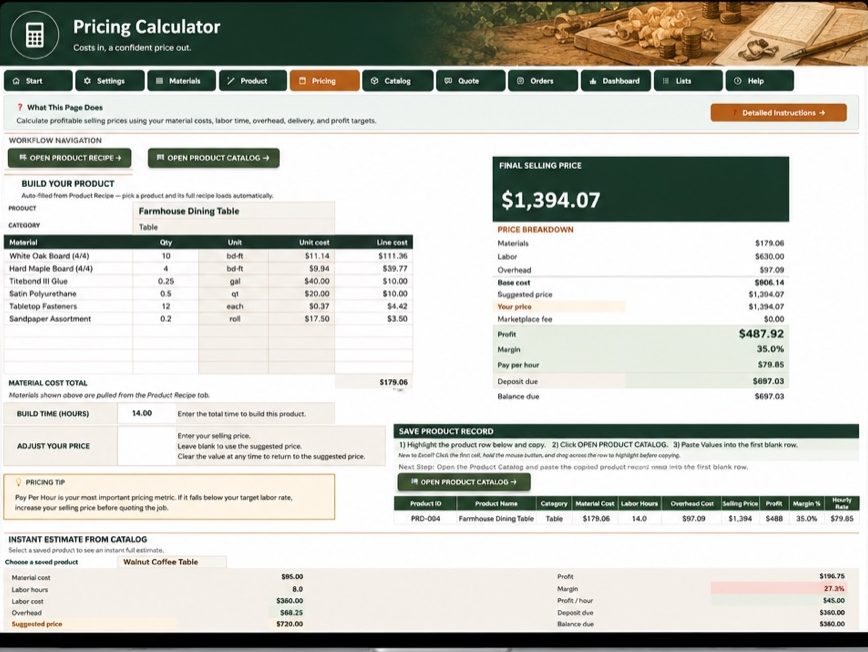Click the Detailed Instructions button
The image size is (868, 652).
(778, 112)
